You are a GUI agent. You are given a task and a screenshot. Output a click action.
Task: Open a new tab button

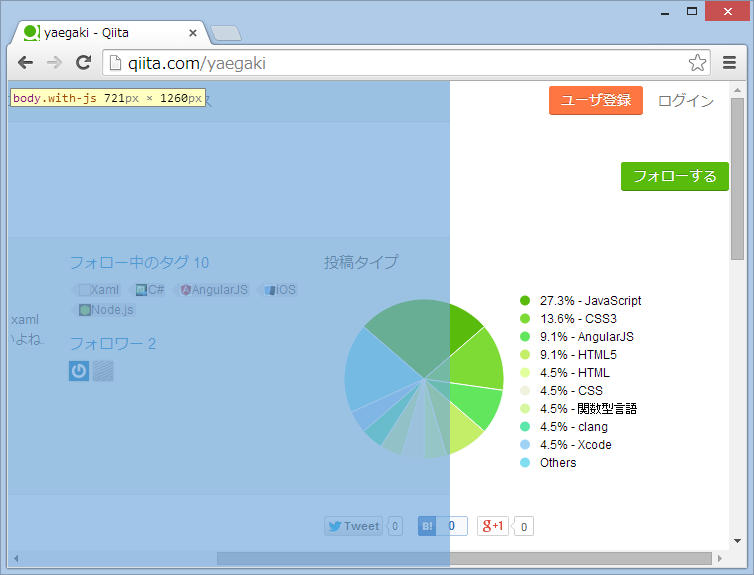click(x=226, y=33)
